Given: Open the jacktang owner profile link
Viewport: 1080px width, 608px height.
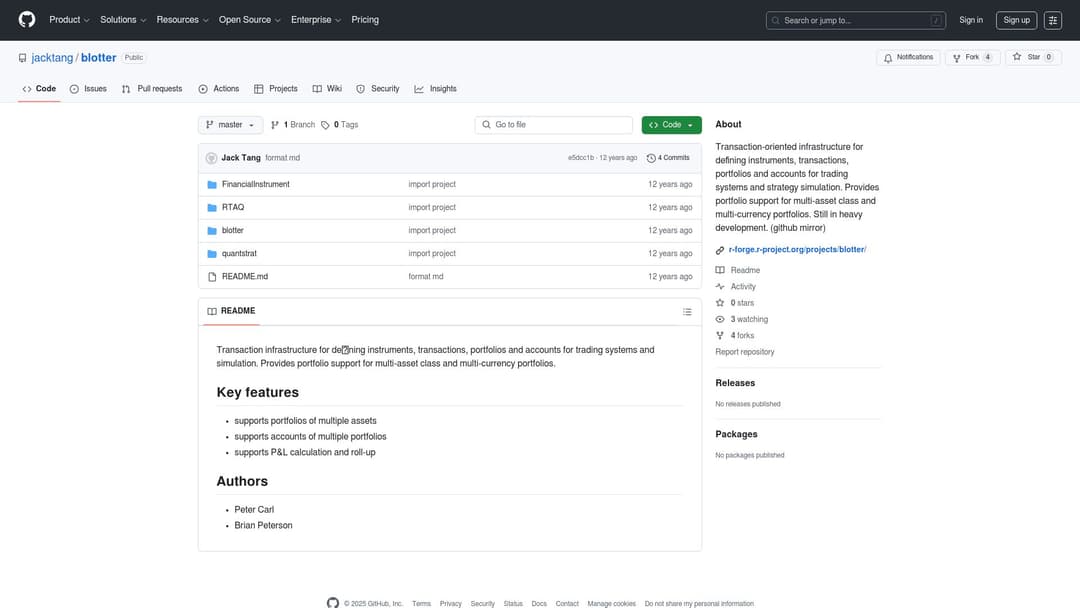Looking at the screenshot, I should pos(52,58).
